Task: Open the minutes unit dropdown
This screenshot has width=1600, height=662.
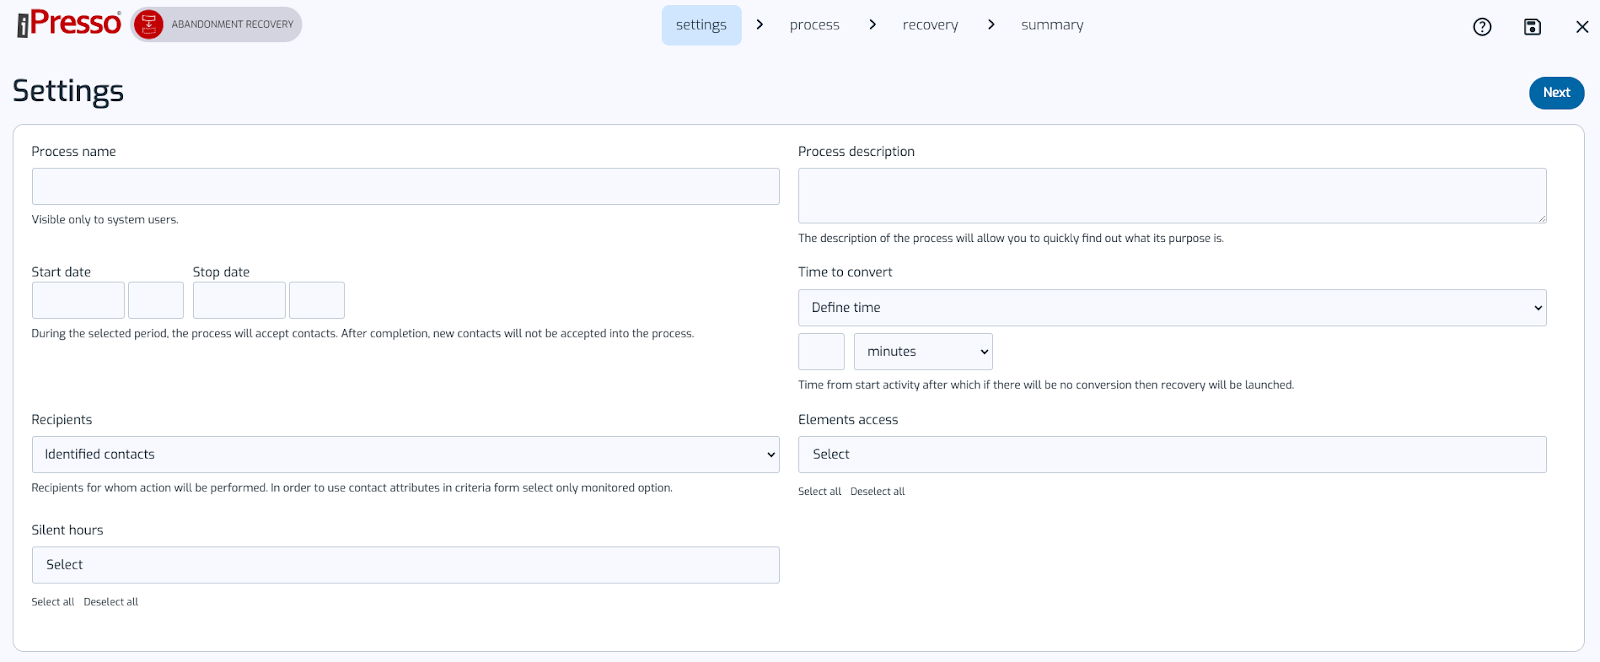Action: 923,352
